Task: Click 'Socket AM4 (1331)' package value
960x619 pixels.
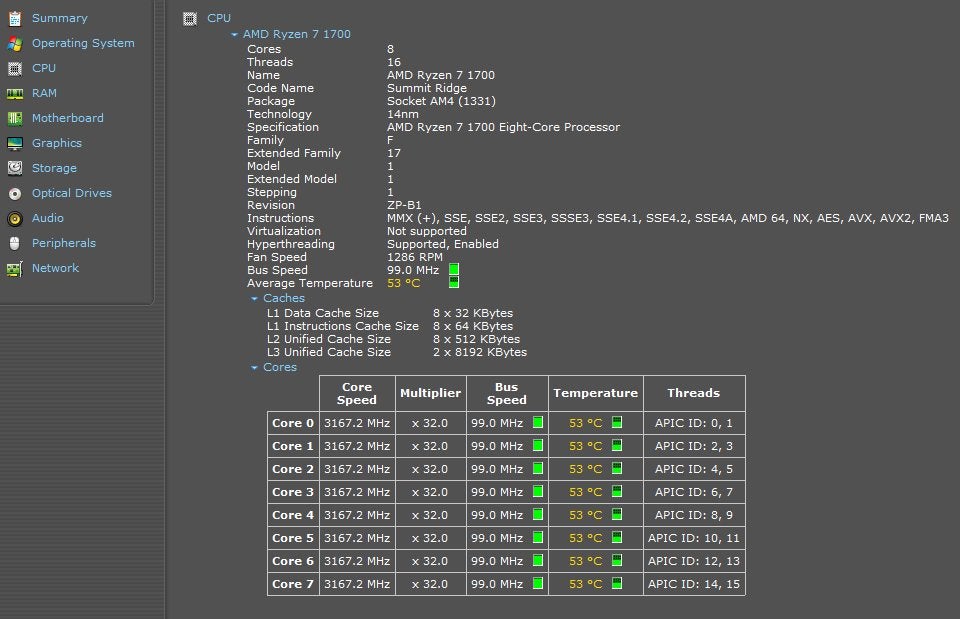Action: [x=441, y=101]
